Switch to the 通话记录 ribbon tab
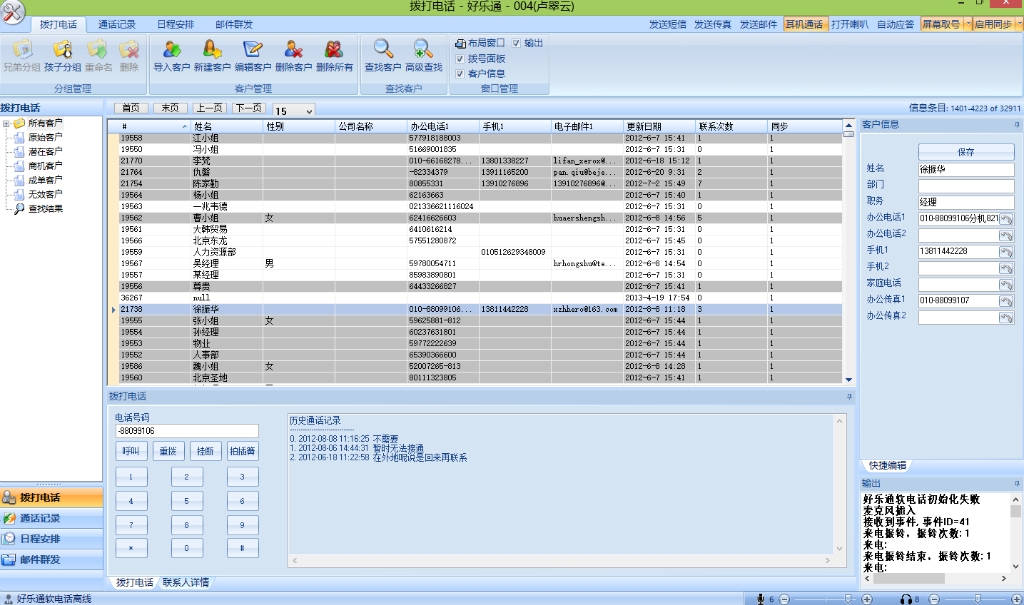 (117, 23)
